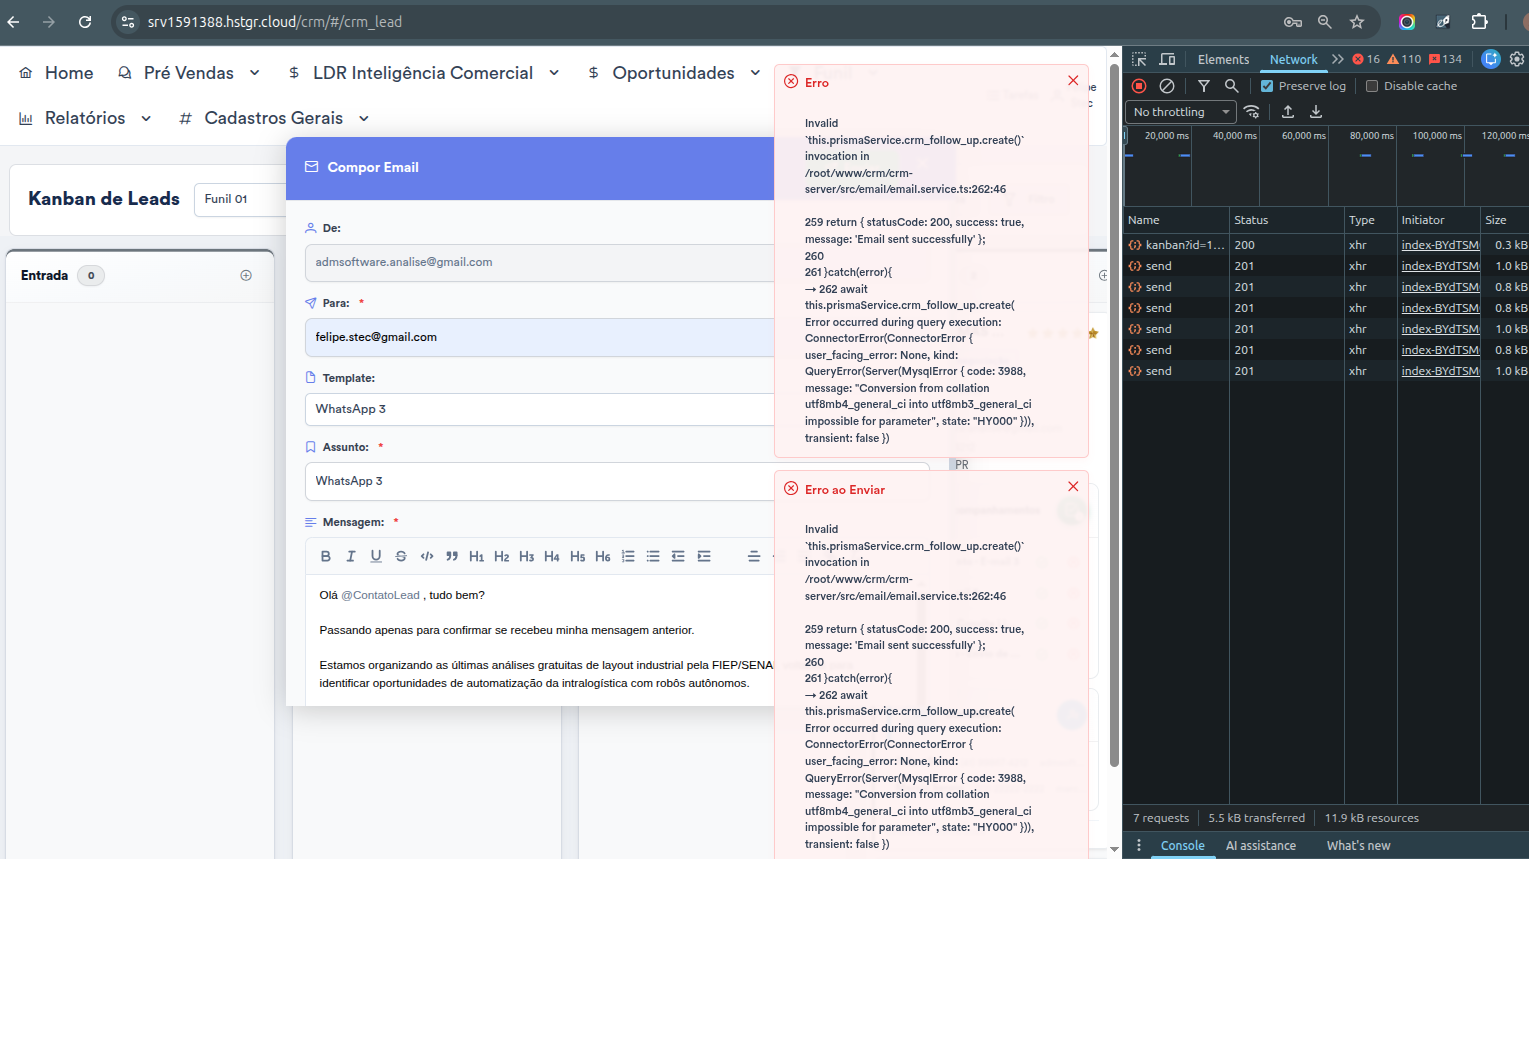Toggle bold formatting in message editor

325,556
